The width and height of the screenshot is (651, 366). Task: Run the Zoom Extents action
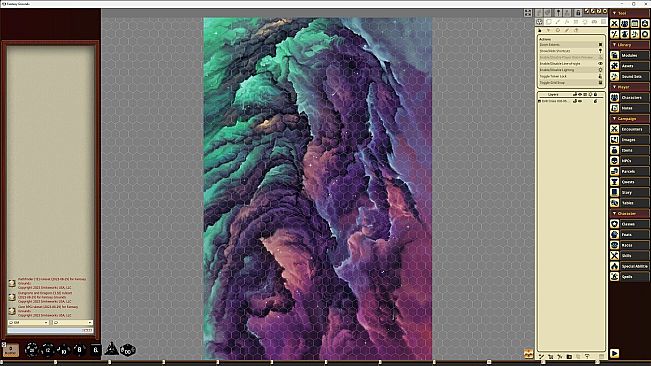tap(570, 44)
